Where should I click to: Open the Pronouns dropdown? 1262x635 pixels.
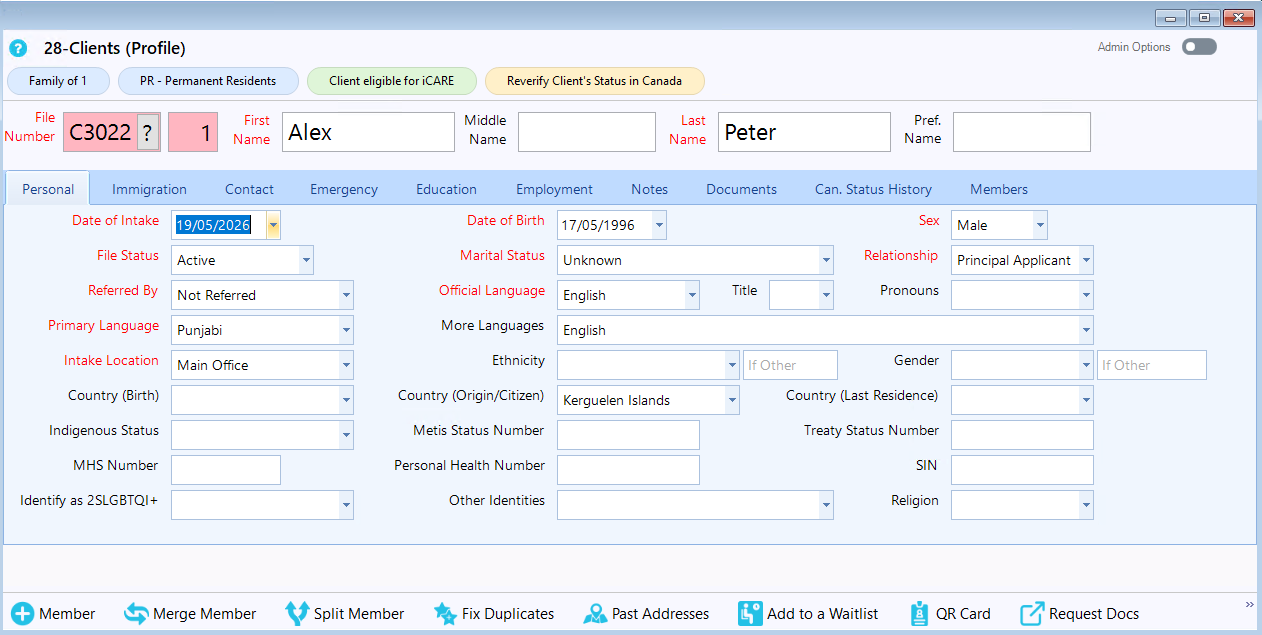[x=1086, y=295]
